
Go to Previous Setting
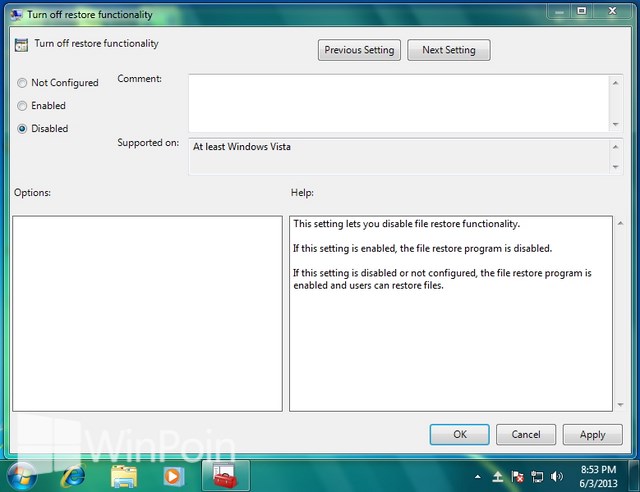tap(359, 50)
